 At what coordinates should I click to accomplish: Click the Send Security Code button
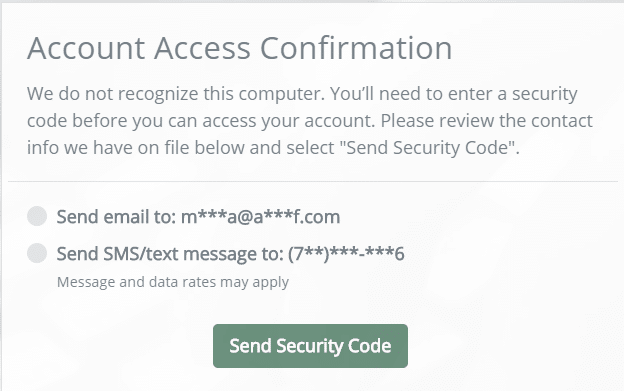point(310,346)
